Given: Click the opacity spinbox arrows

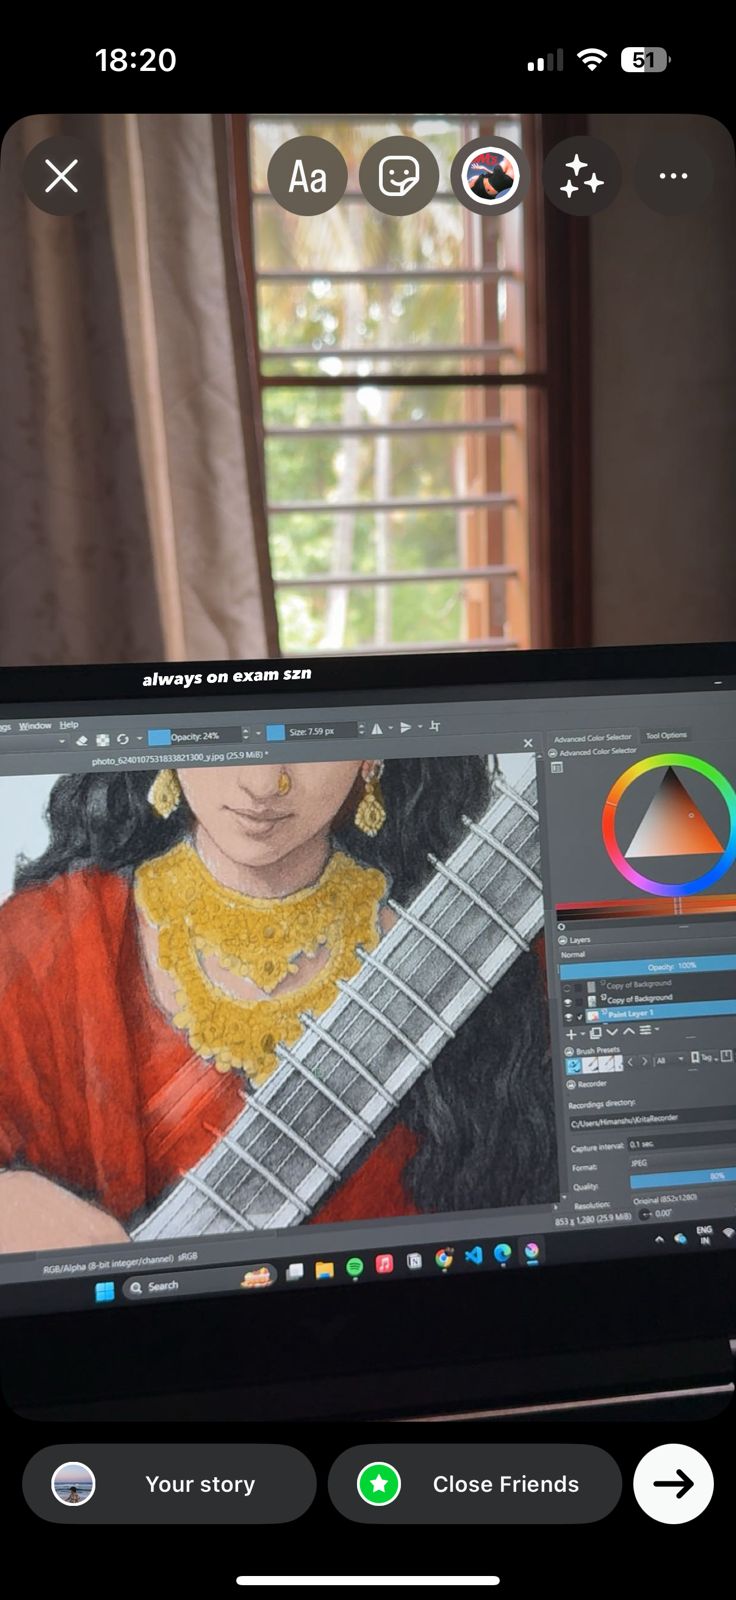Looking at the screenshot, I should pyautogui.click(x=246, y=734).
